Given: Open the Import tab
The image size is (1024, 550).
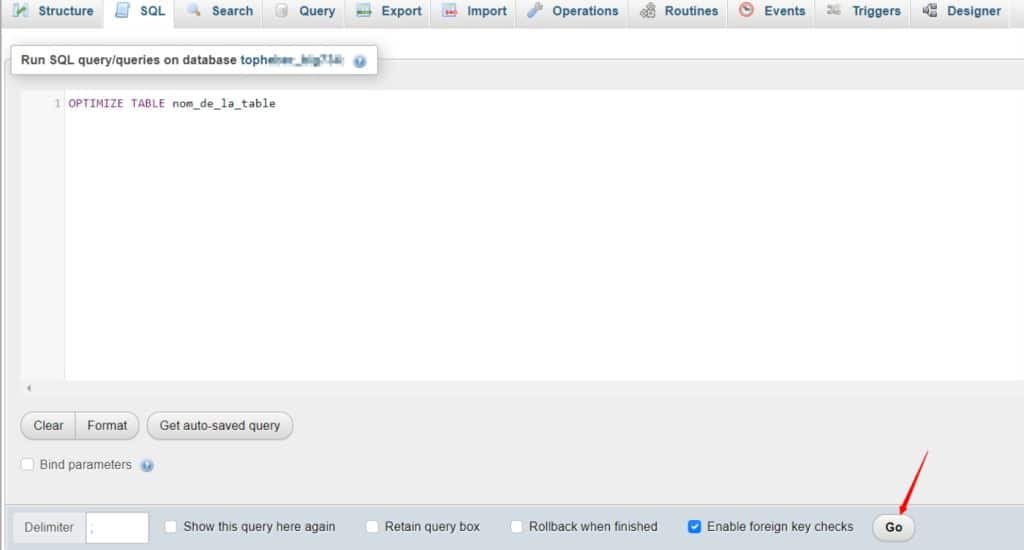Looking at the screenshot, I should (474, 11).
